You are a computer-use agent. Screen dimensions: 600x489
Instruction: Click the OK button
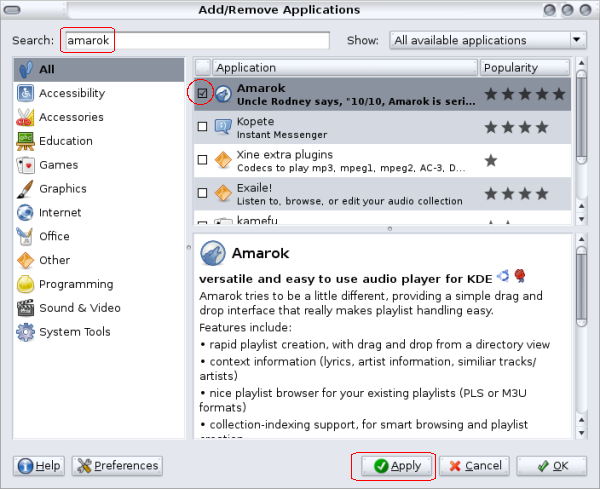(x=551, y=466)
